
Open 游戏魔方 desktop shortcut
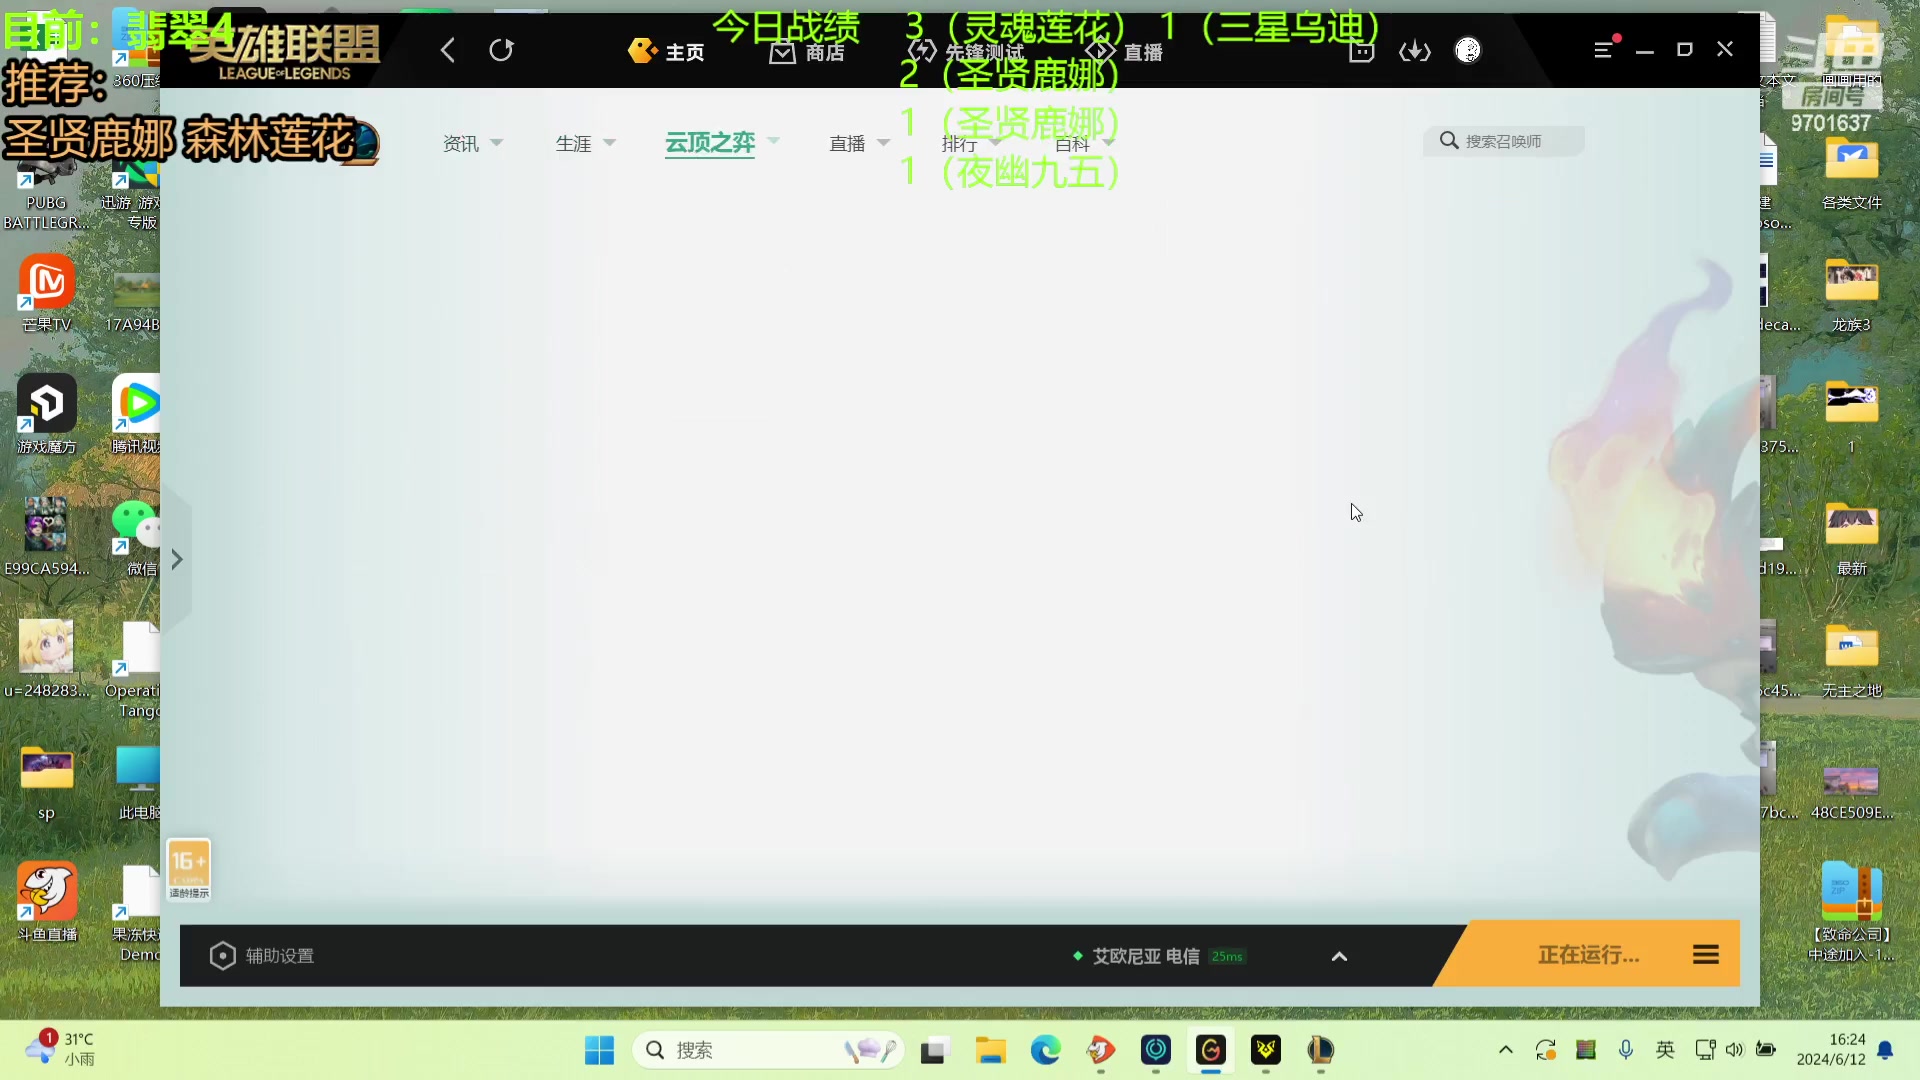(46, 414)
